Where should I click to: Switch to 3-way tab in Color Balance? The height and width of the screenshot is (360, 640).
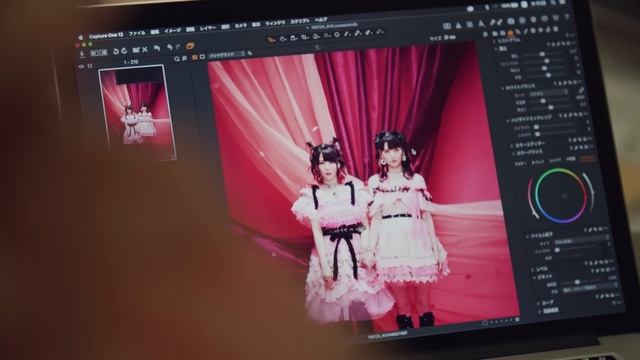tap(537, 162)
